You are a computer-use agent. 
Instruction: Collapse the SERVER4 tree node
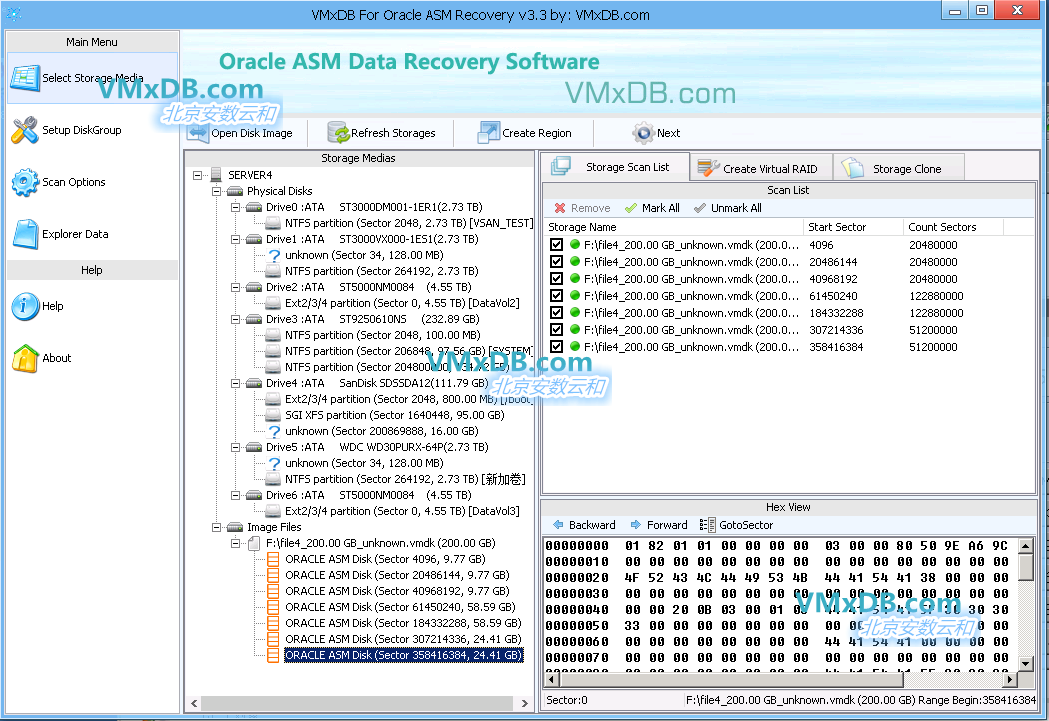(197, 175)
